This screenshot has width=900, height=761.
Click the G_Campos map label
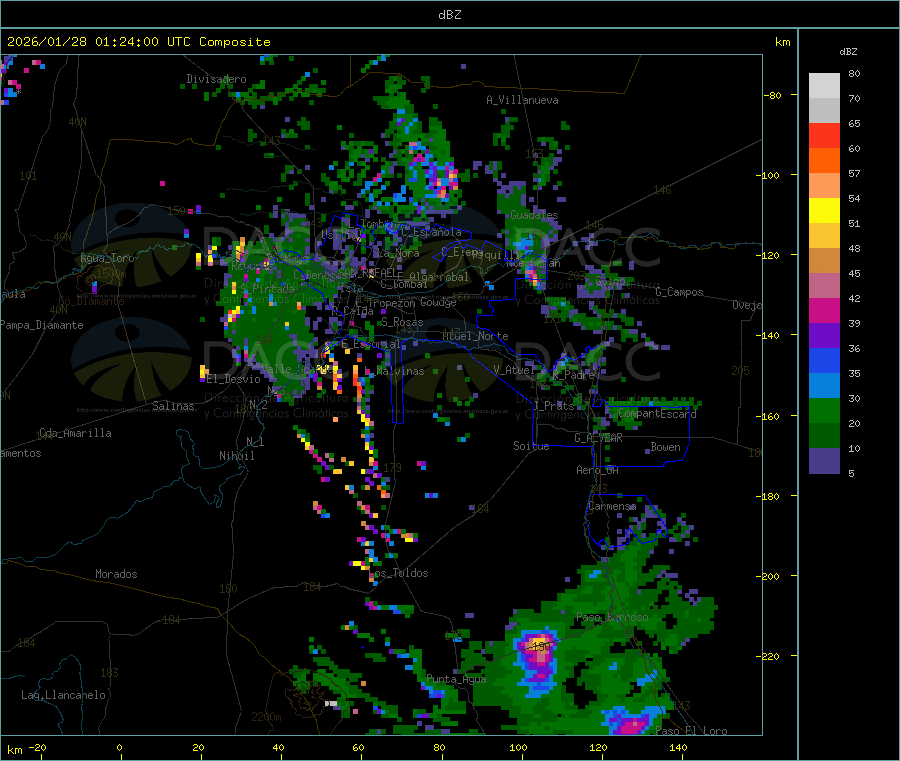click(x=679, y=293)
